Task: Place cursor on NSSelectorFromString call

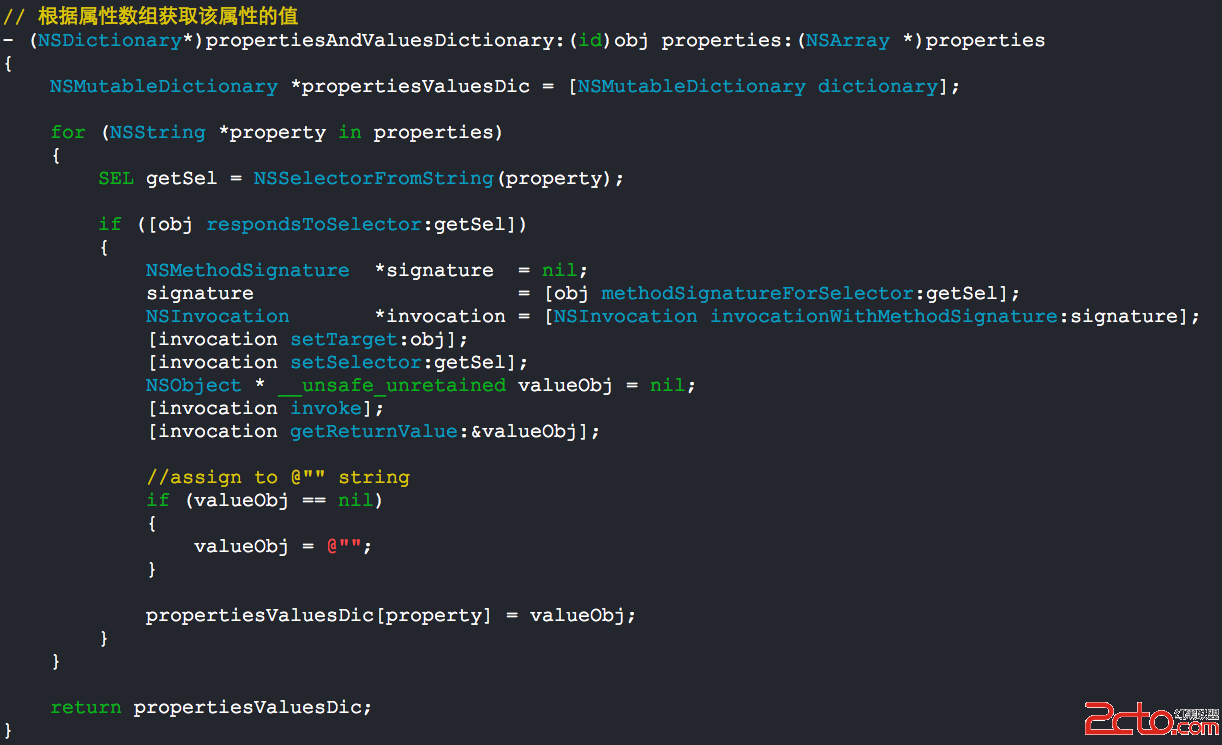Action: tap(373, 178)
